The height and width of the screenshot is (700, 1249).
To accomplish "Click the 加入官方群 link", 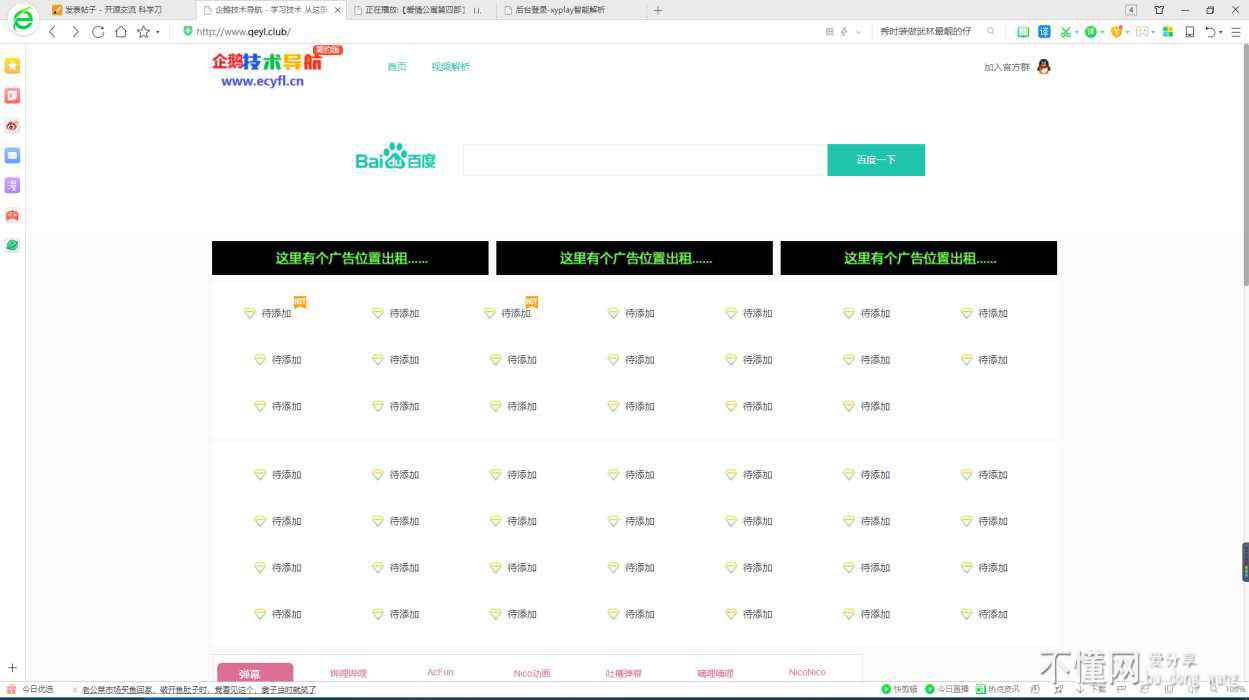I will [1006, 67].
